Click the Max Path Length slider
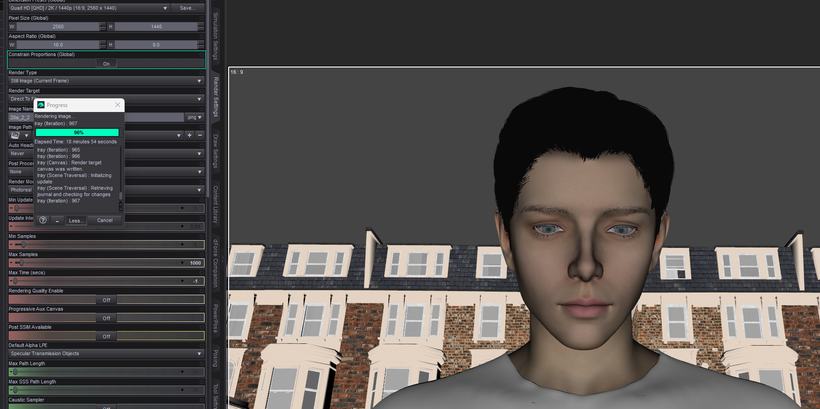820x409 pixels. pos(106,372)
